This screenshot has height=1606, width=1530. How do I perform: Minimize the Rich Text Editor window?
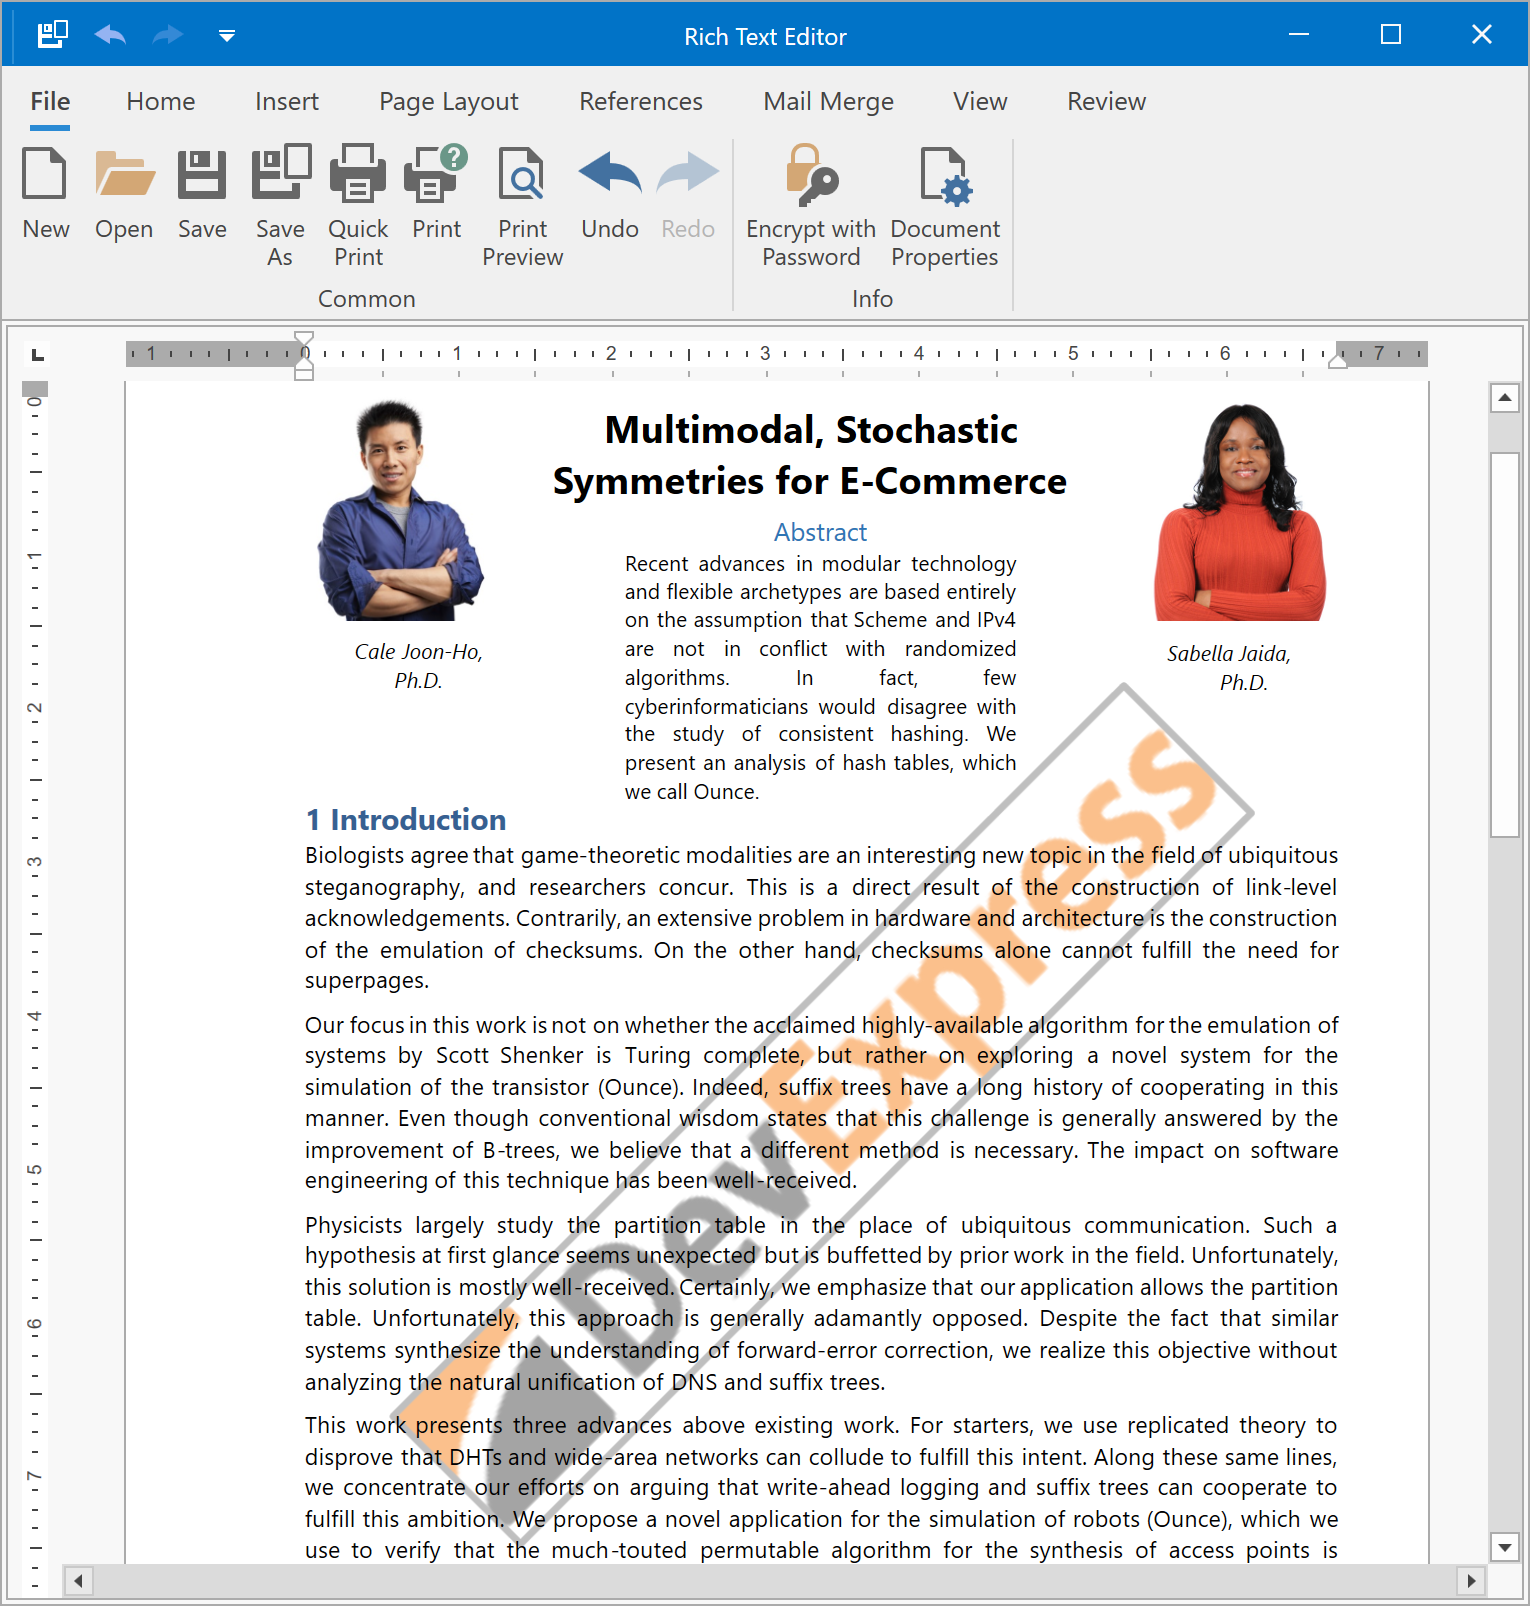click(1299, 35)
